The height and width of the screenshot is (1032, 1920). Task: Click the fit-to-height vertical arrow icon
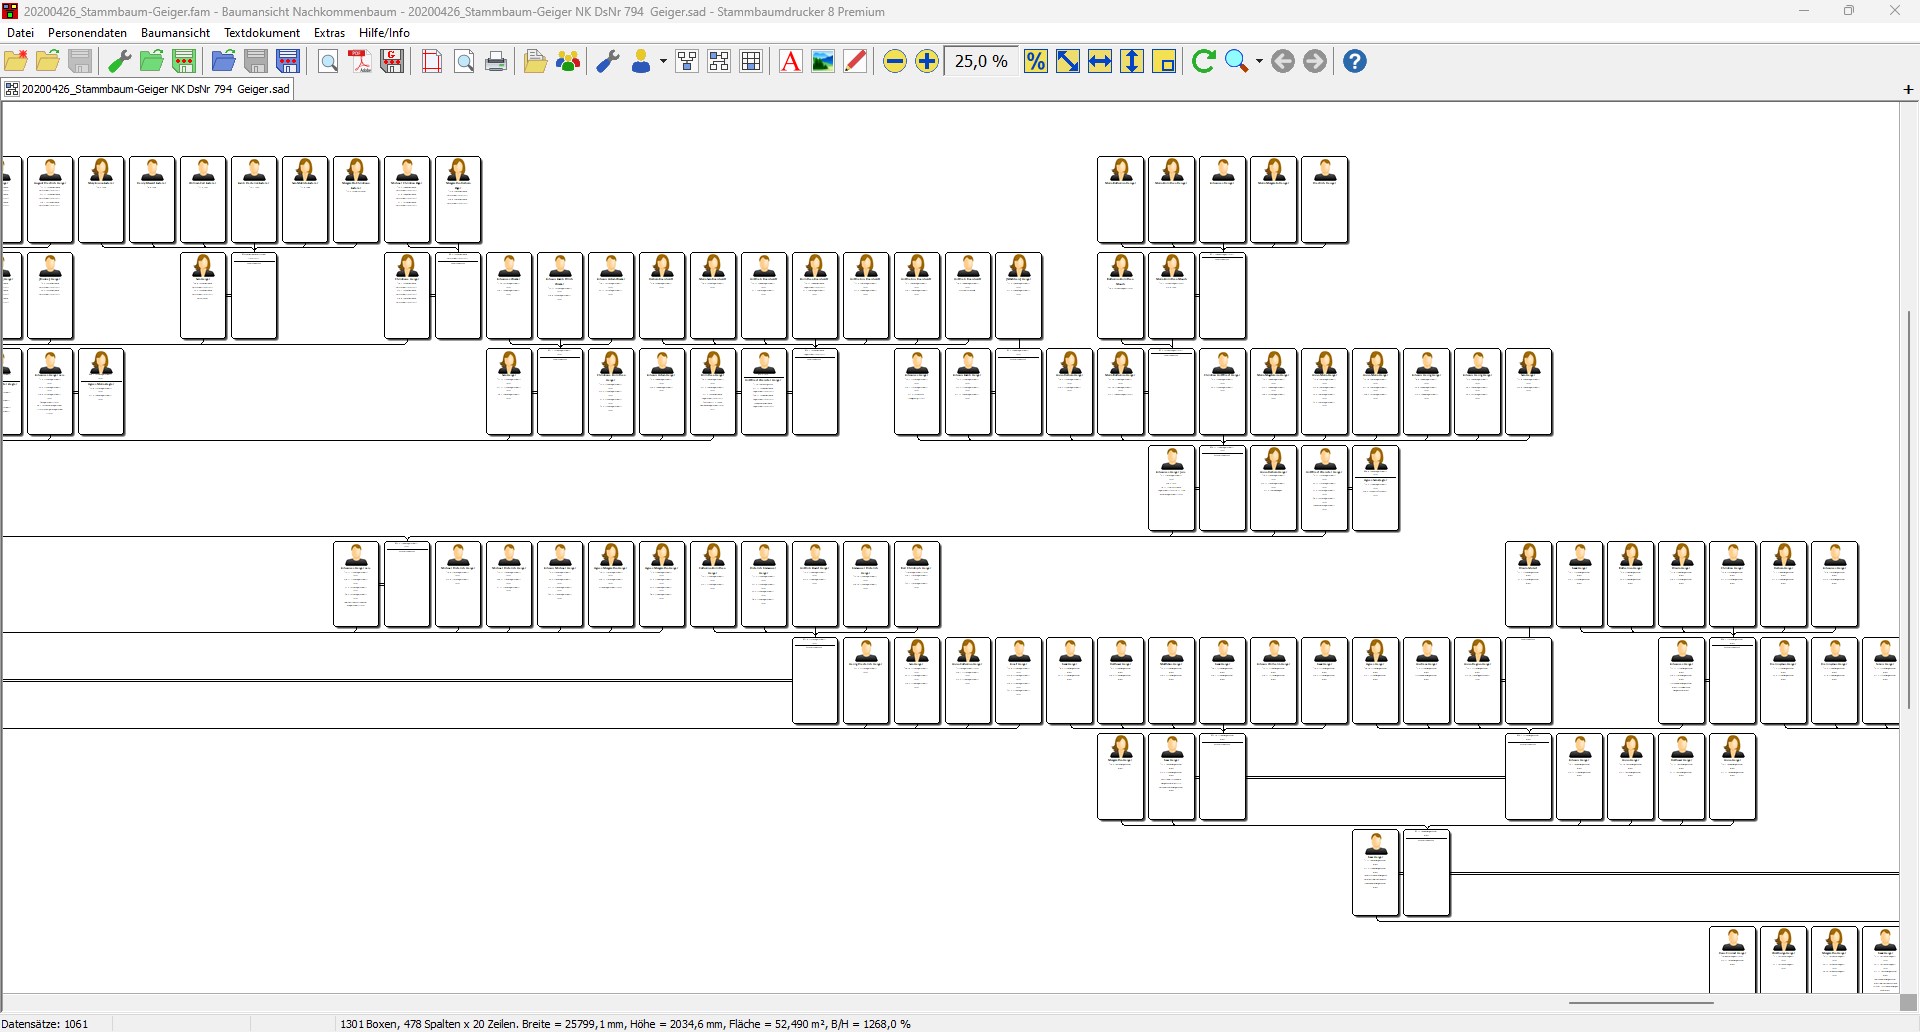(1132, 62)
